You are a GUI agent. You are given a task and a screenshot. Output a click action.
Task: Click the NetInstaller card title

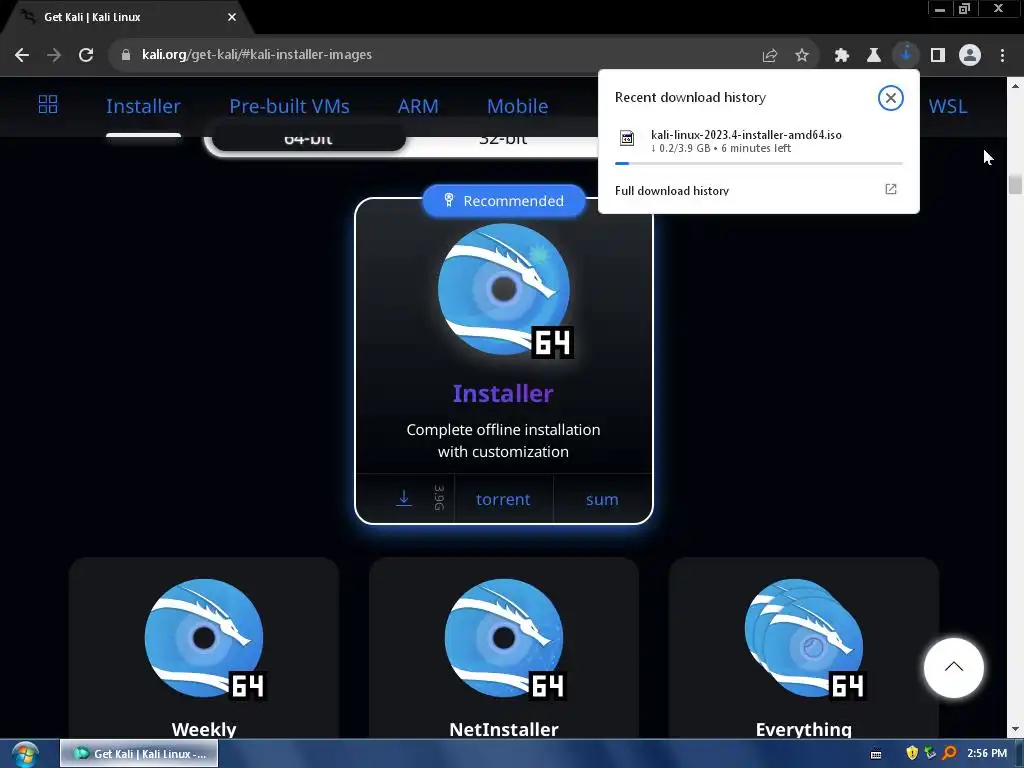504,729
